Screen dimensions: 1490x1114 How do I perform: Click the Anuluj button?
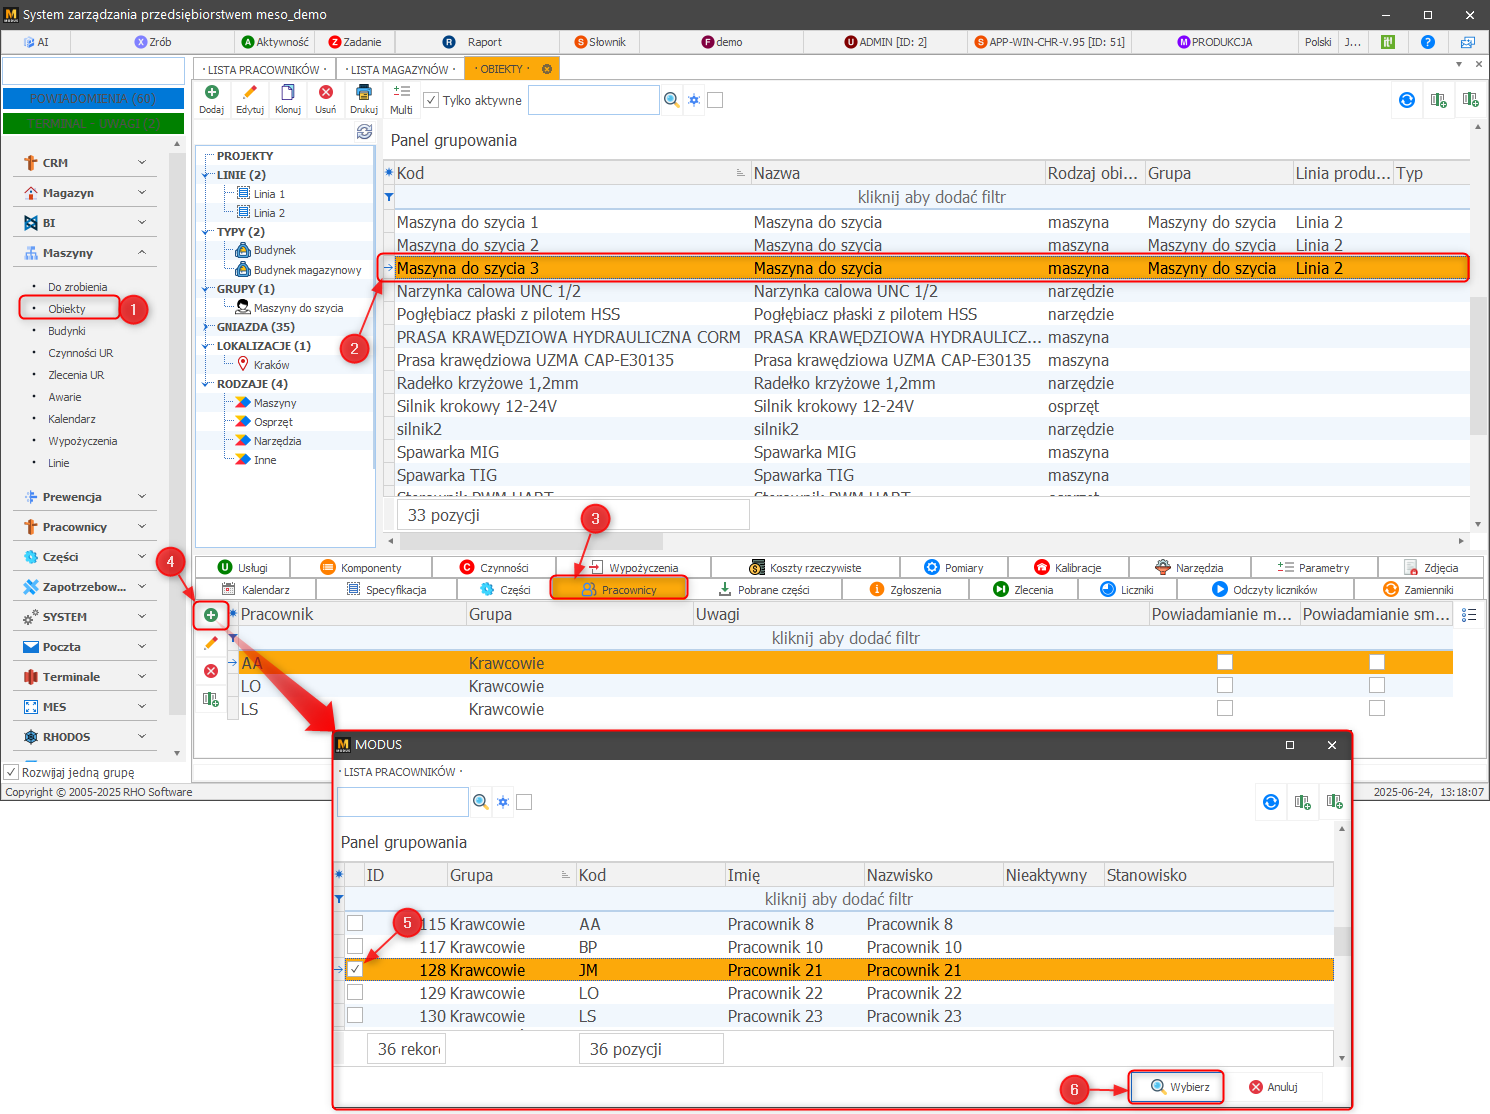[x=1273, y=1087]
